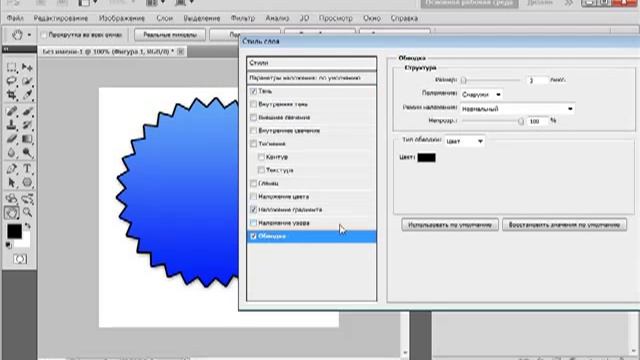The height and width of the screenshot is (360, 640).
Task: Select the Quick Selection tool
Action: pos(27,81)
